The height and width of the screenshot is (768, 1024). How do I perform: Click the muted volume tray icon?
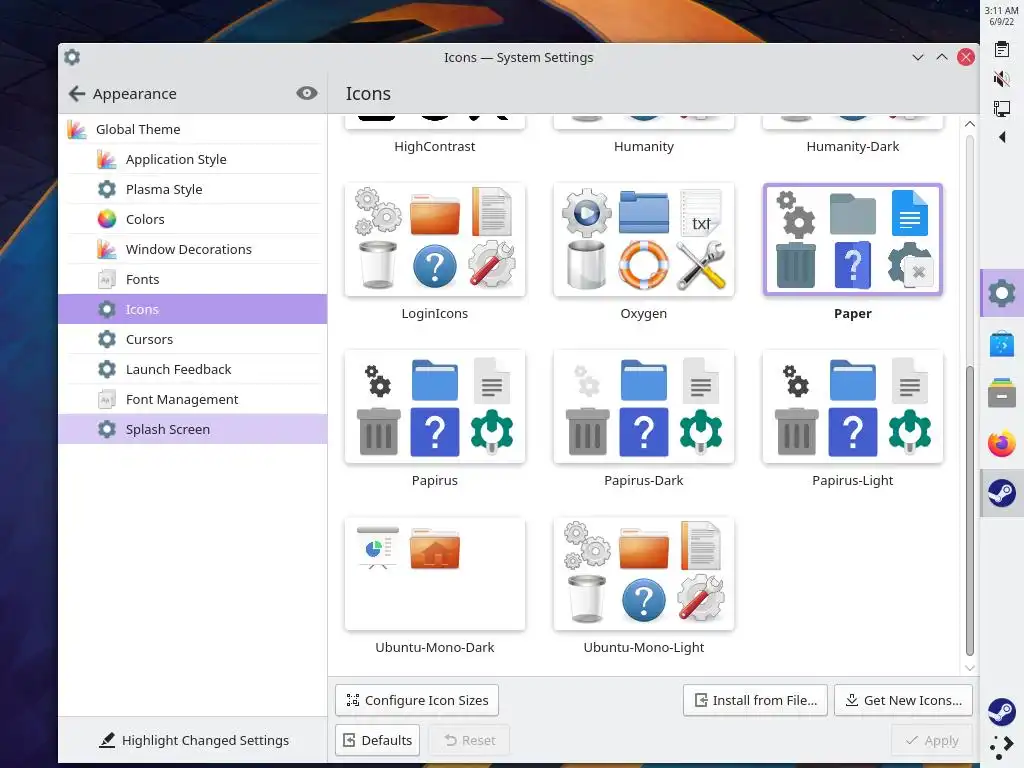pos(1001,79)
